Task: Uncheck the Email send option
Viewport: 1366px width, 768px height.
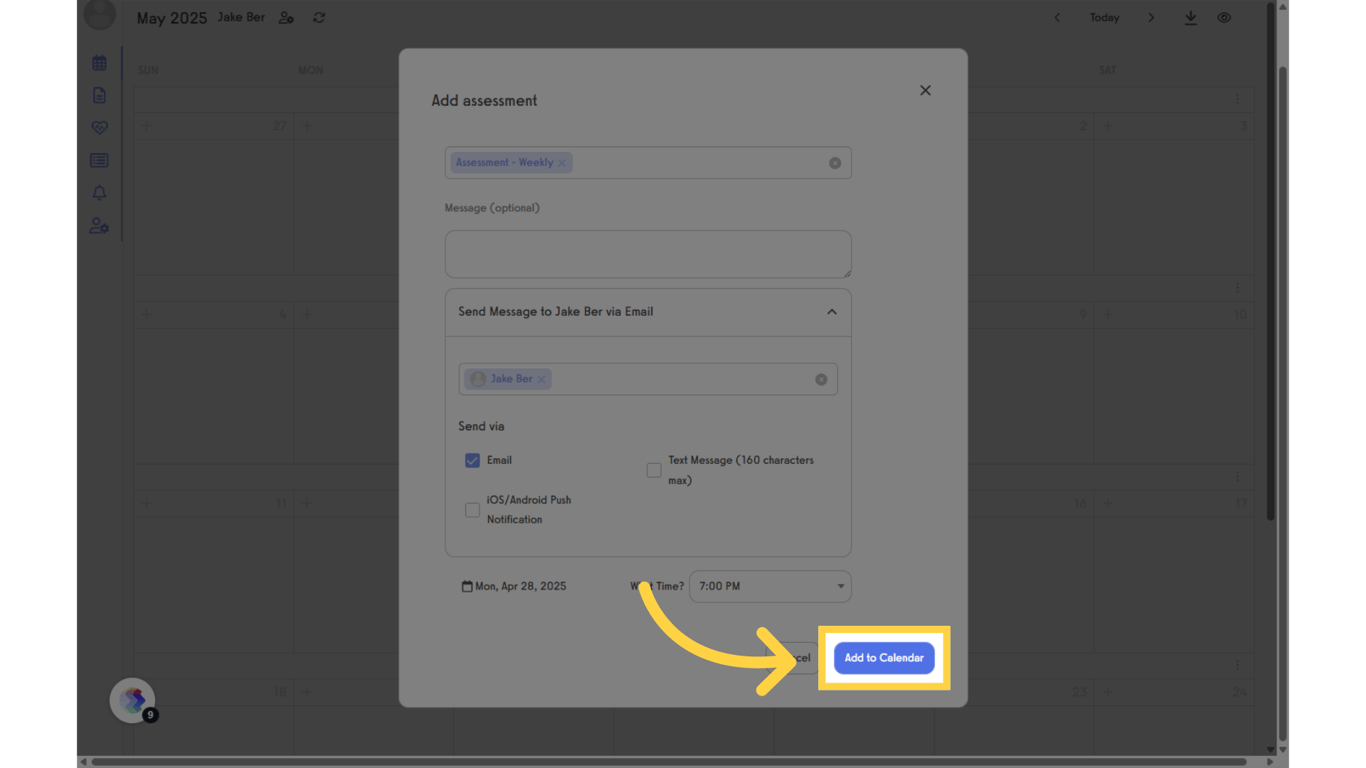Action: click(x=472, y=460)
